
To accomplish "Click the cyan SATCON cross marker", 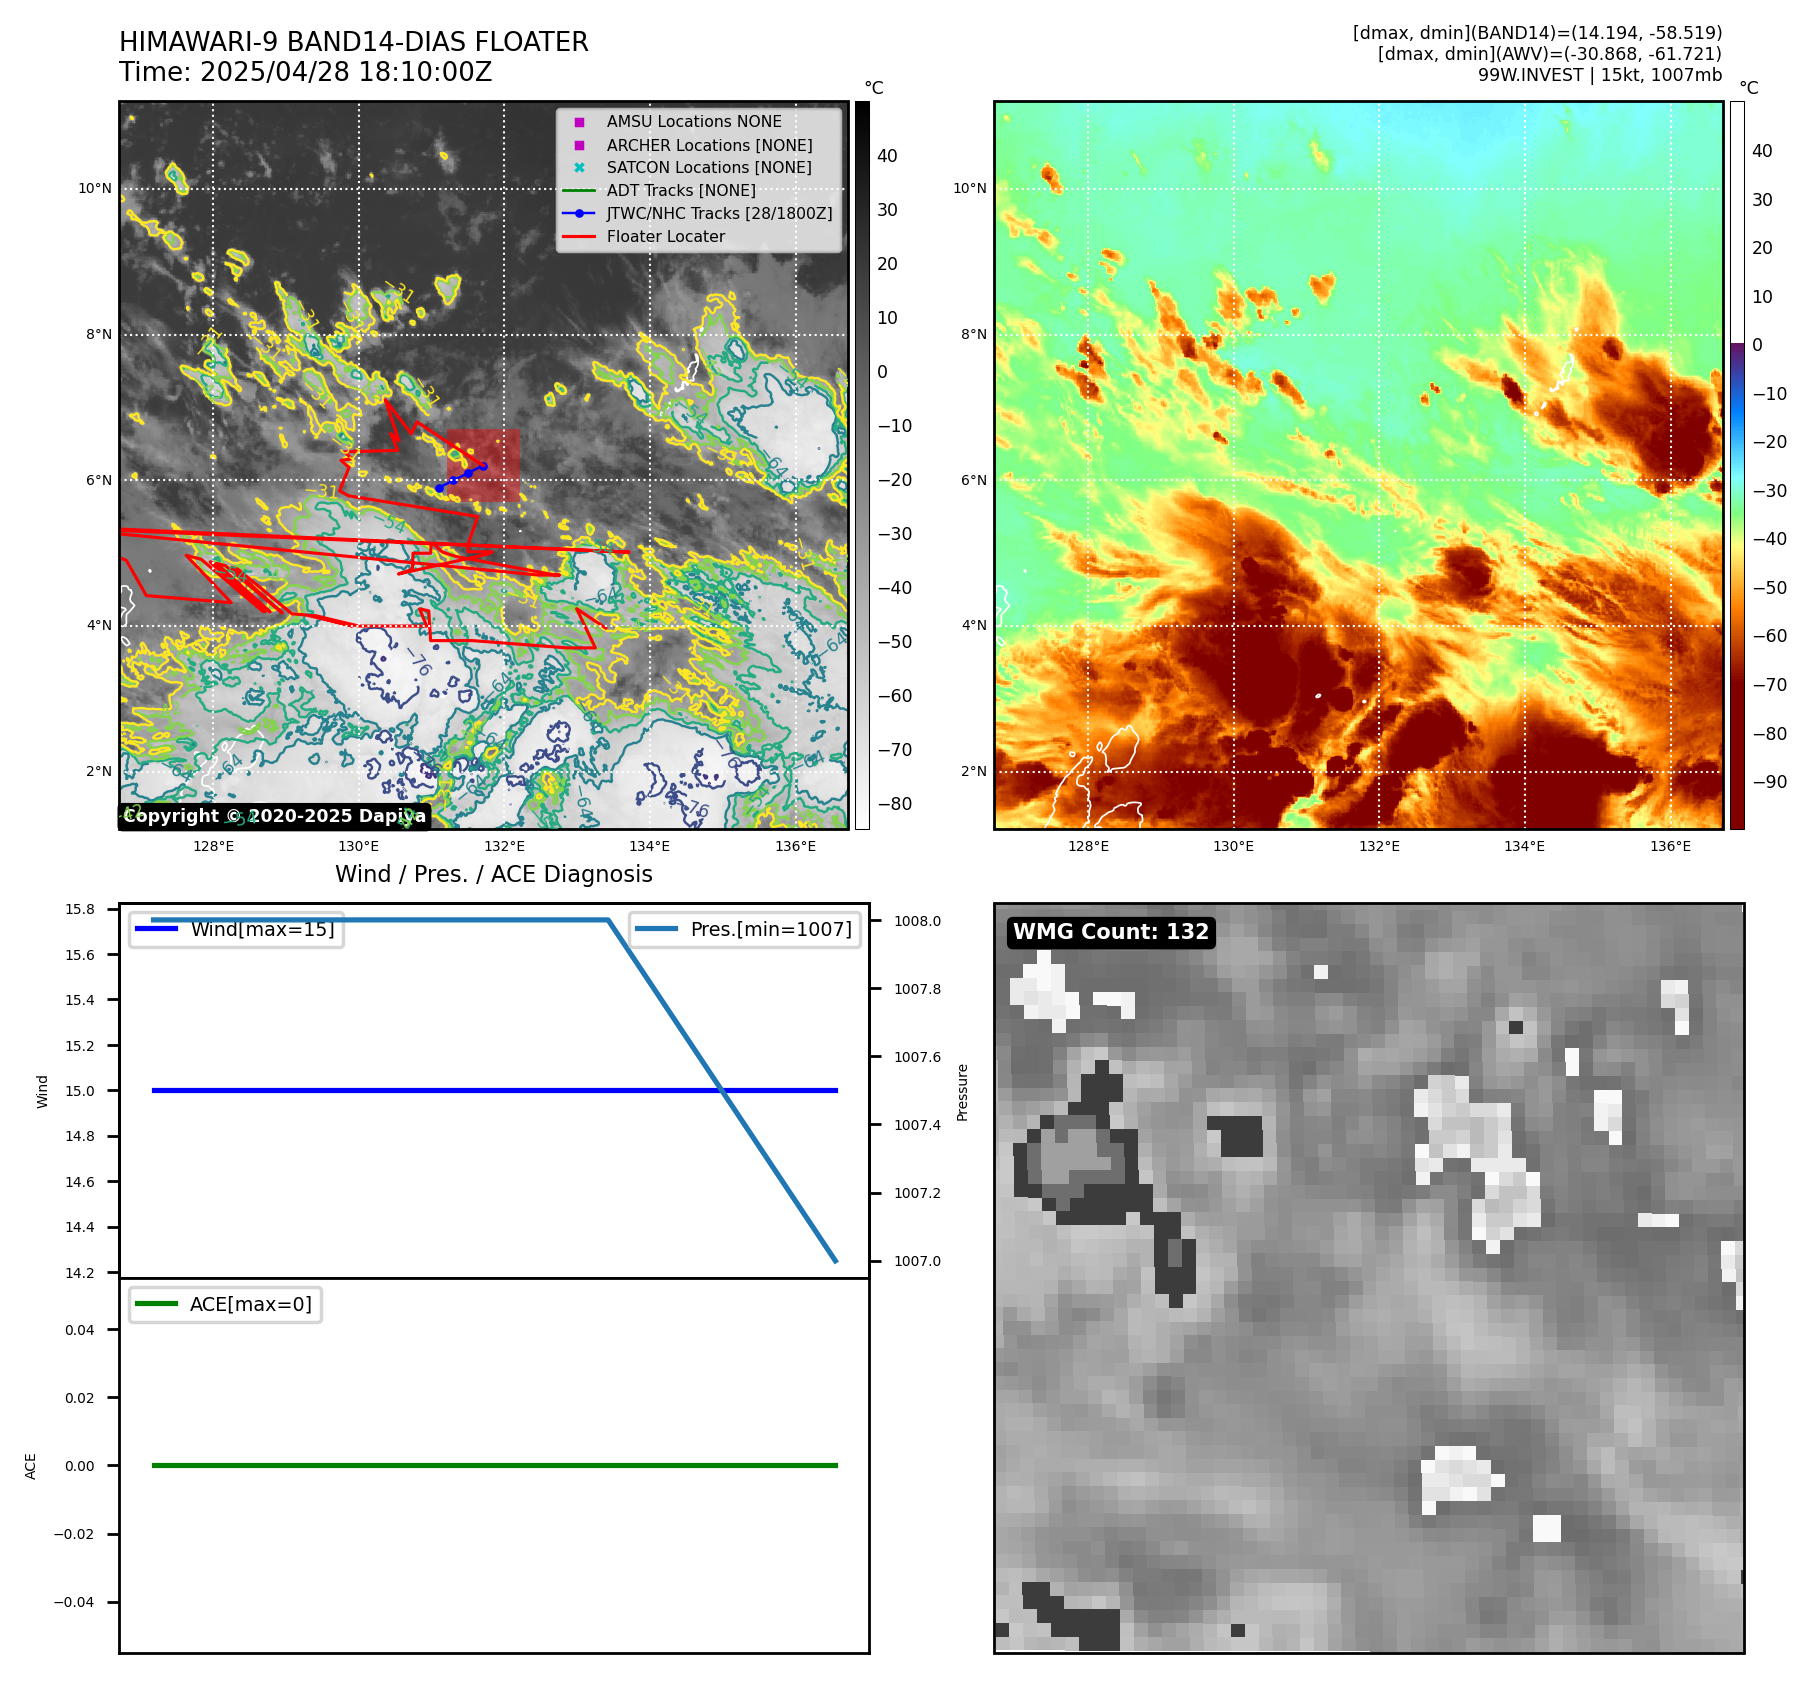I will click(579, 168).
